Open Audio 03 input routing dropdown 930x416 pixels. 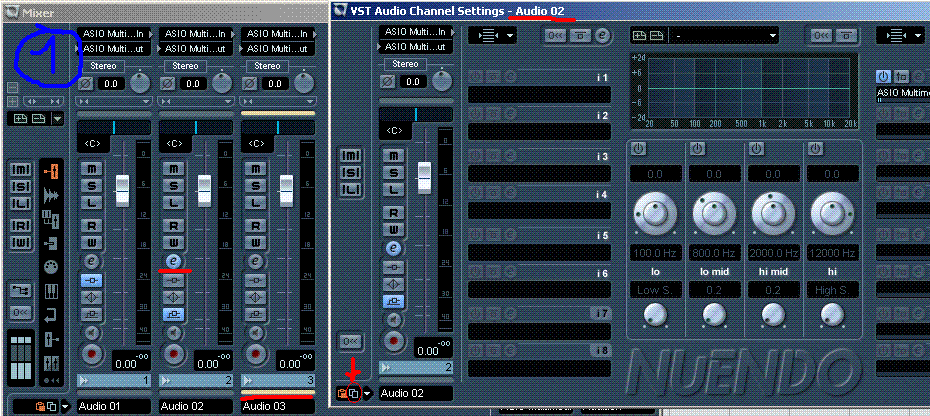click(278, 34)
